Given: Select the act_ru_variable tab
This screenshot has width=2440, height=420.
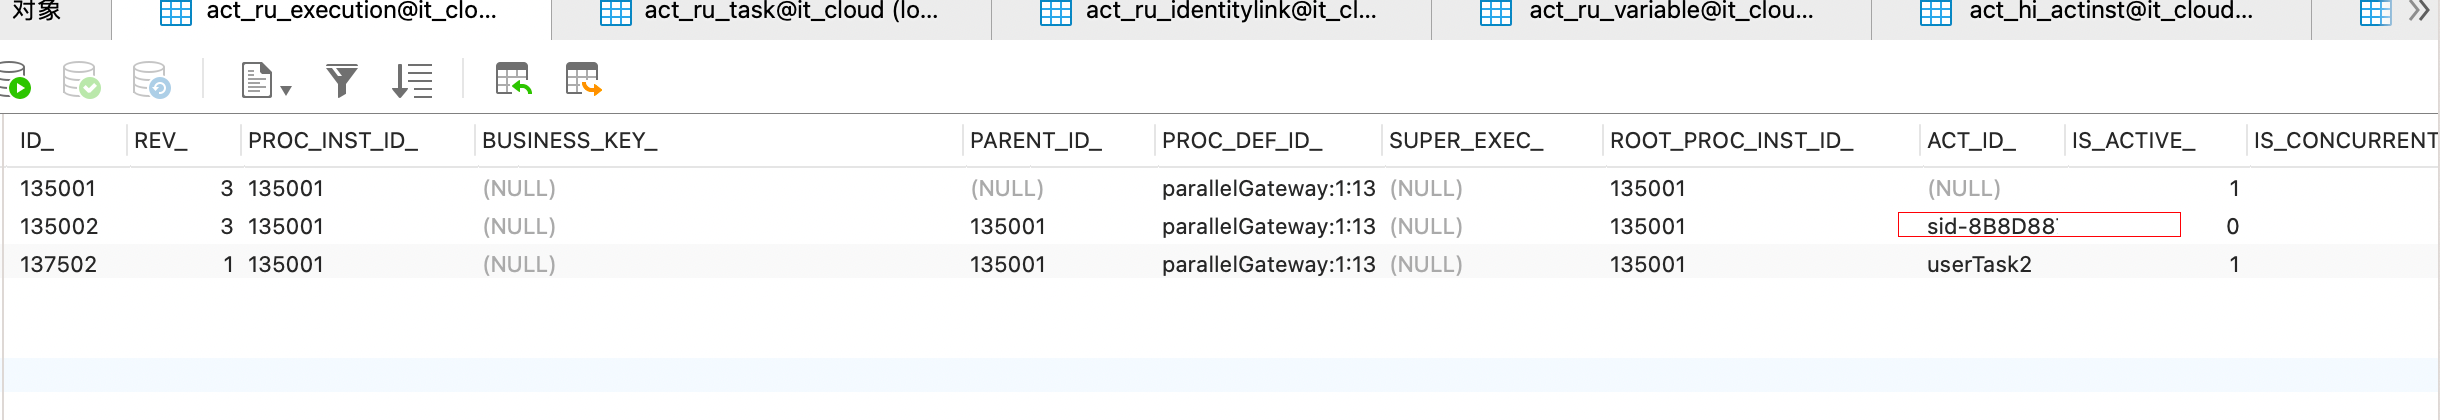Looking at the screenshot, I should (1650, 12).
